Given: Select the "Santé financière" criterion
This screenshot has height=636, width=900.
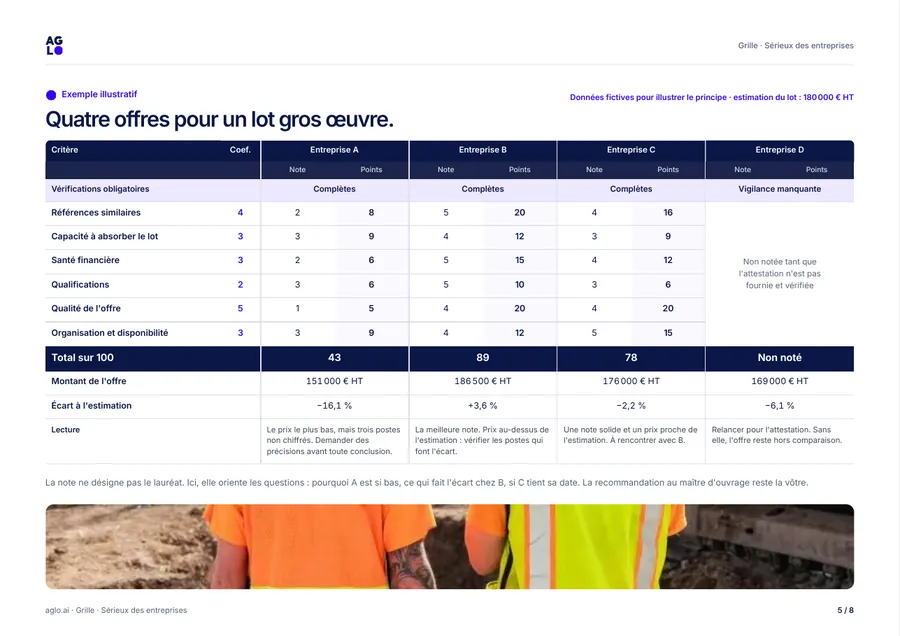Looking at the screenshot, I should point(86,260).
